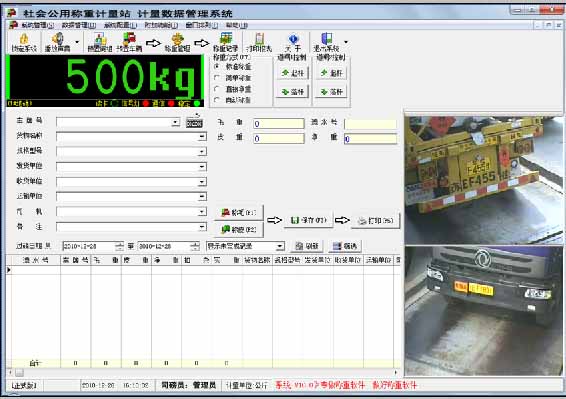This screenshot has height=399, width=566.
Task: Expand the receiving unit dropdown
Action: 202,182
